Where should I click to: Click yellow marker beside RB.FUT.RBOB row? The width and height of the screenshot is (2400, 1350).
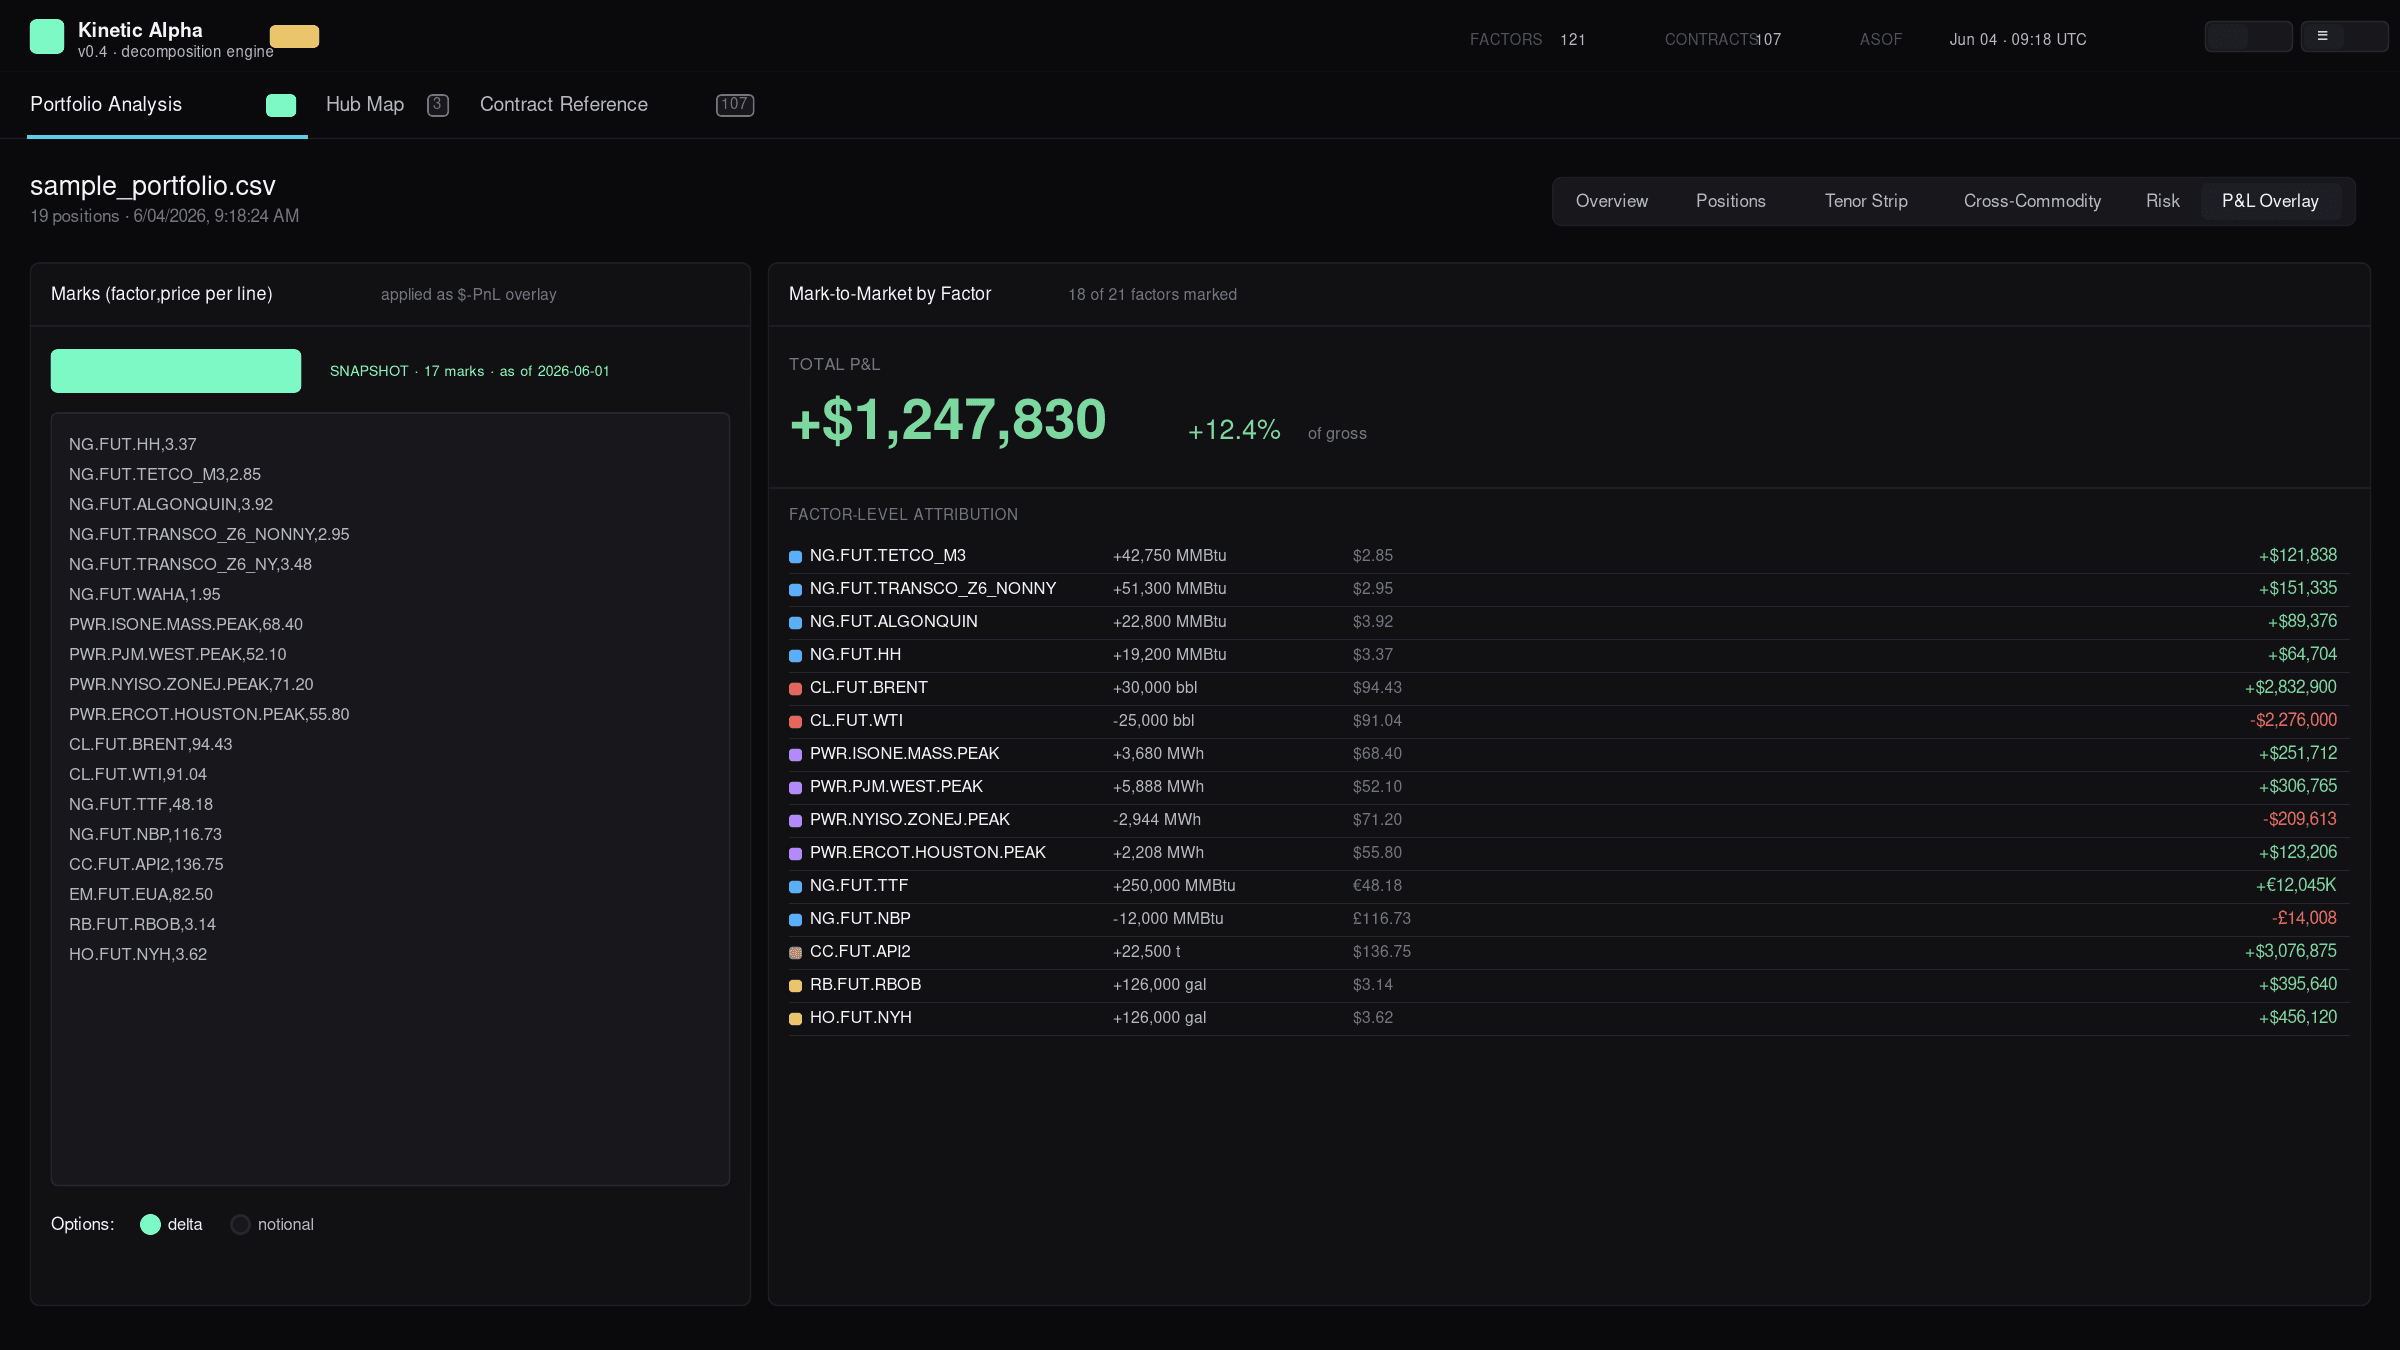pyautogui.click(x=796, y=986)
